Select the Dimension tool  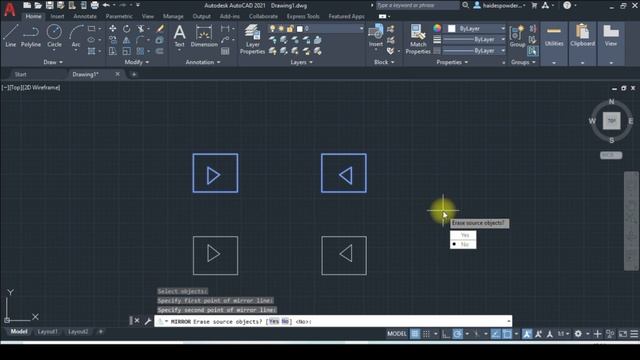[x=204, y=36]
